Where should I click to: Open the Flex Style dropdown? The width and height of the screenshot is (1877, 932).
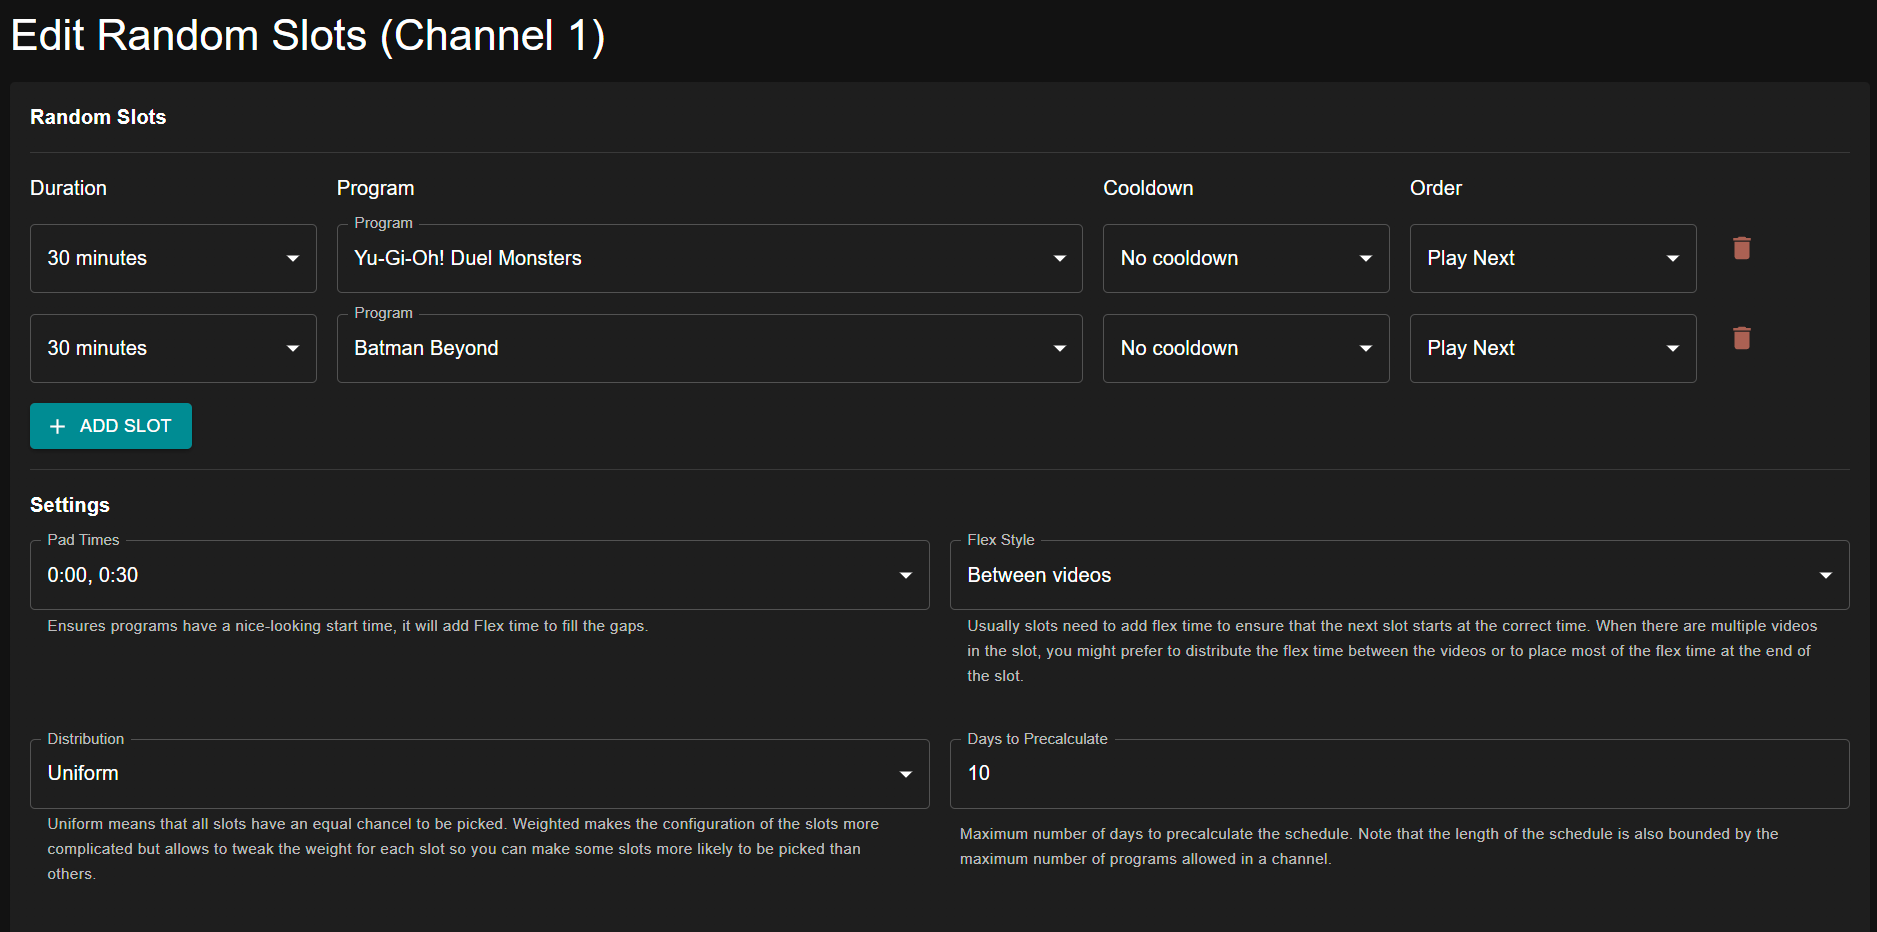(1399, 575)
